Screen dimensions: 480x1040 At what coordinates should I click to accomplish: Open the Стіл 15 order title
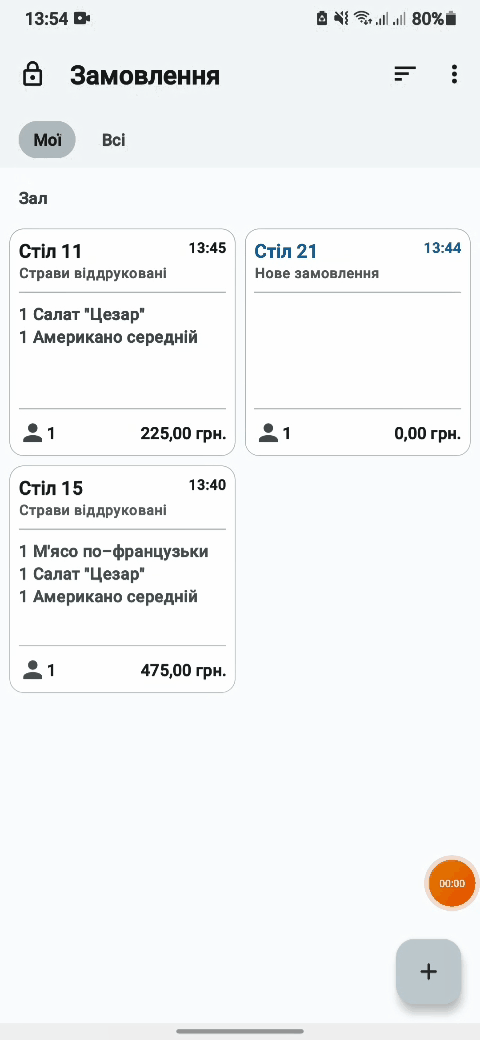click(x=51, y=488)
